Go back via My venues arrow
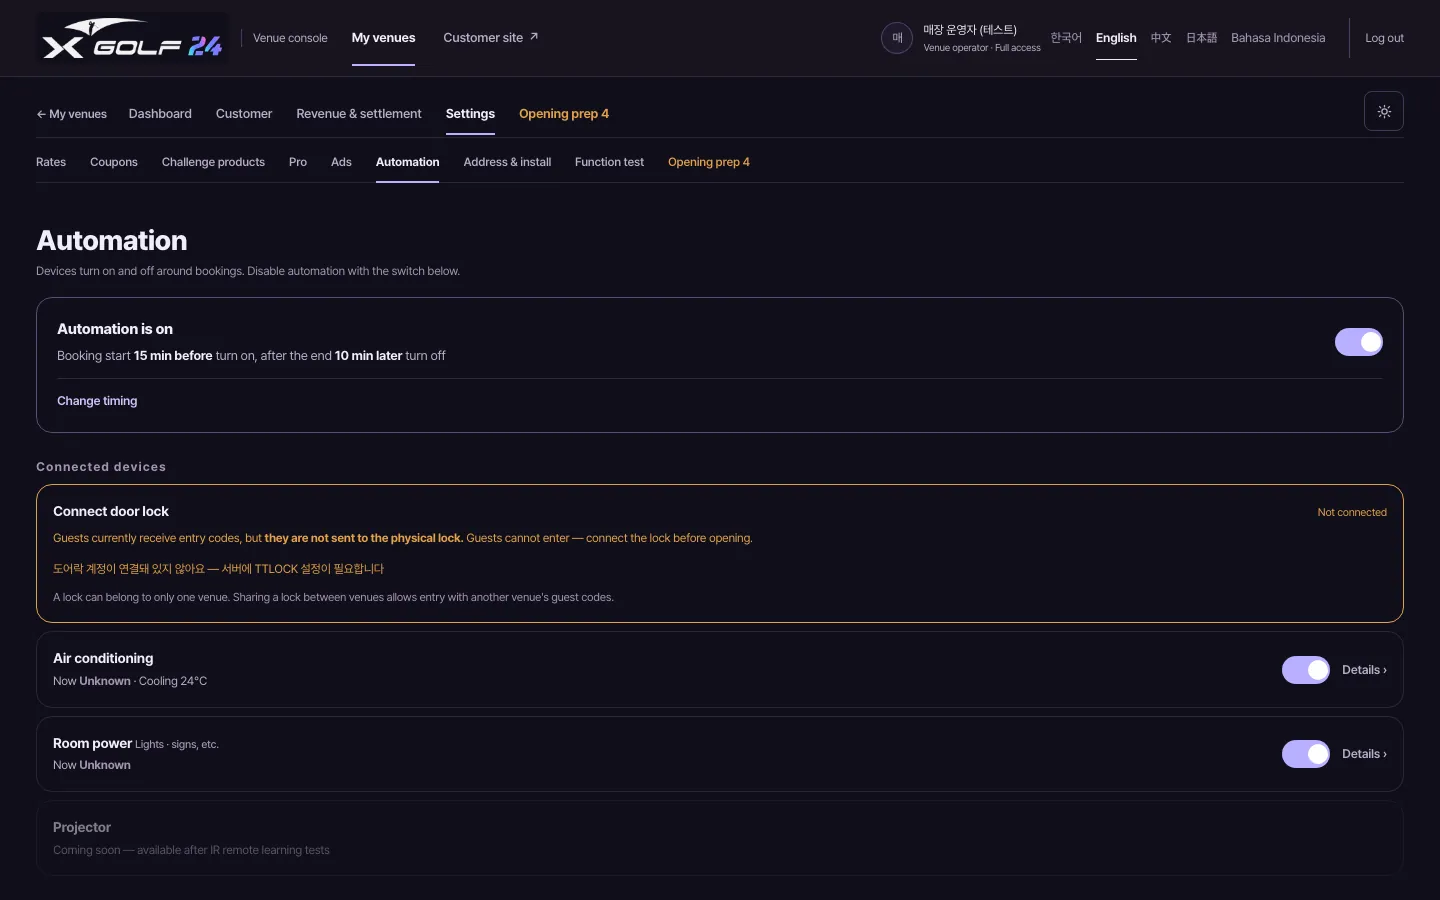The image size is (1440, 900). click(72, 114)
